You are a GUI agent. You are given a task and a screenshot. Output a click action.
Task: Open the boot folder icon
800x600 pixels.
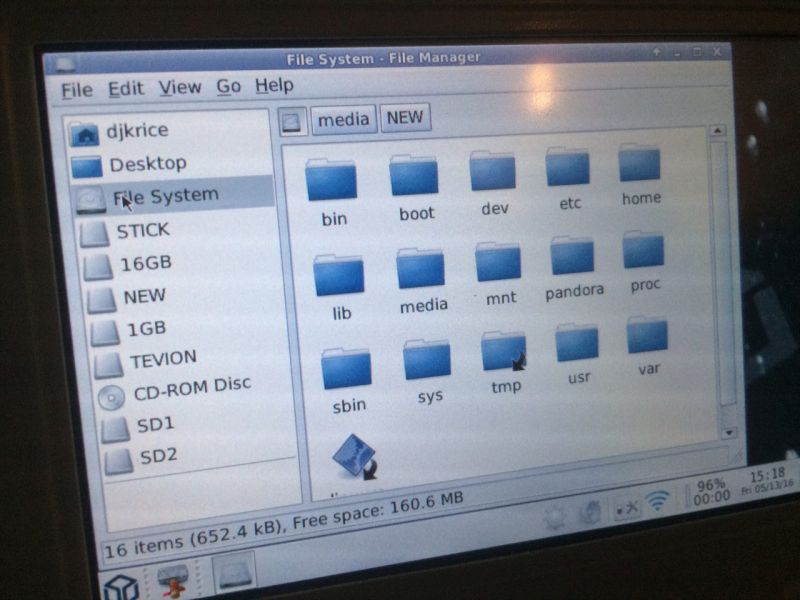coord(415,177)
